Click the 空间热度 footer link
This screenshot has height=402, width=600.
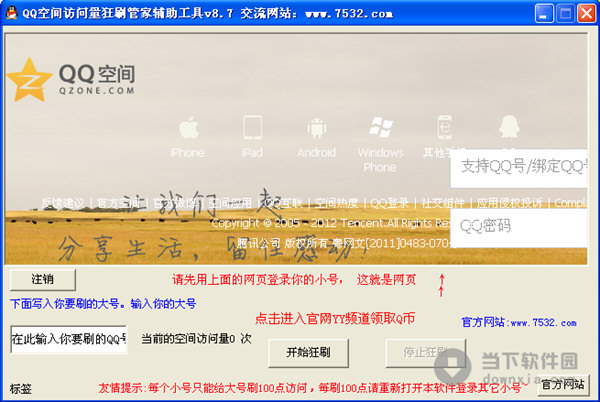[x=336, y=203]
